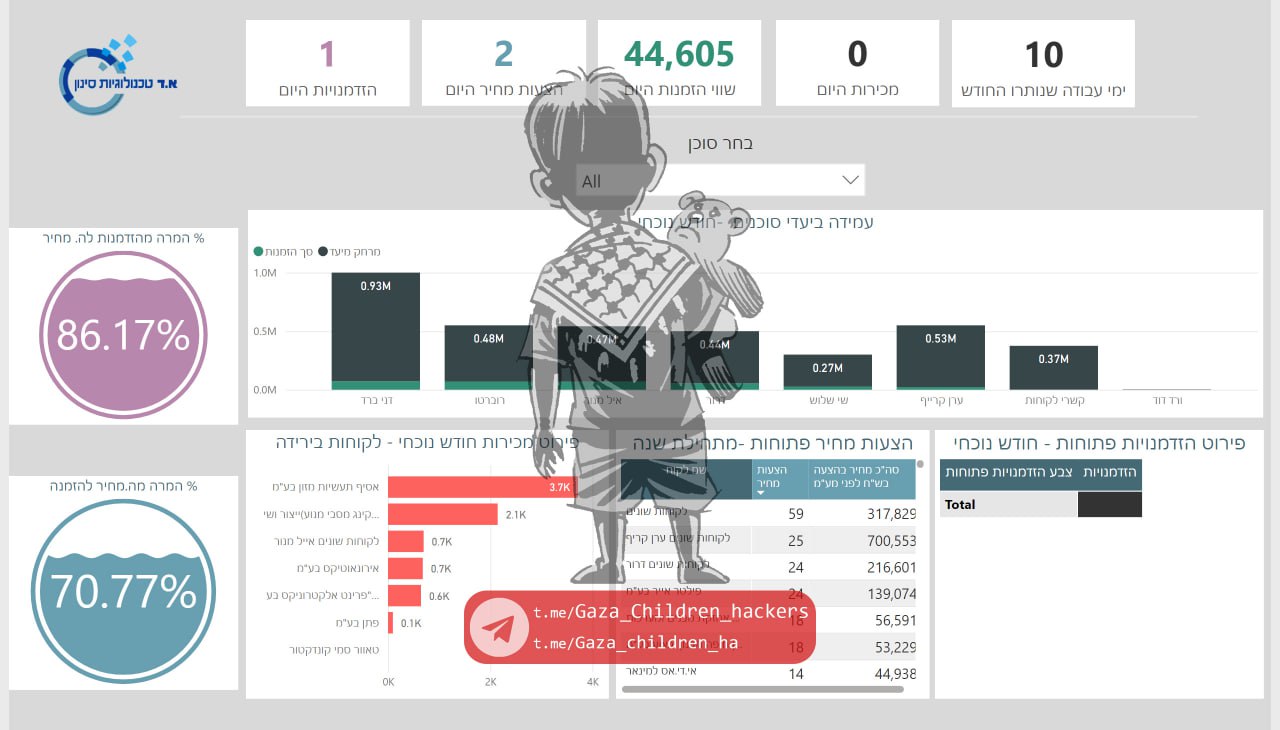Select the שי שלוש bar labeled 0.27M
Viewport: 1280px width, 730px height.
[x=827, y=371]
